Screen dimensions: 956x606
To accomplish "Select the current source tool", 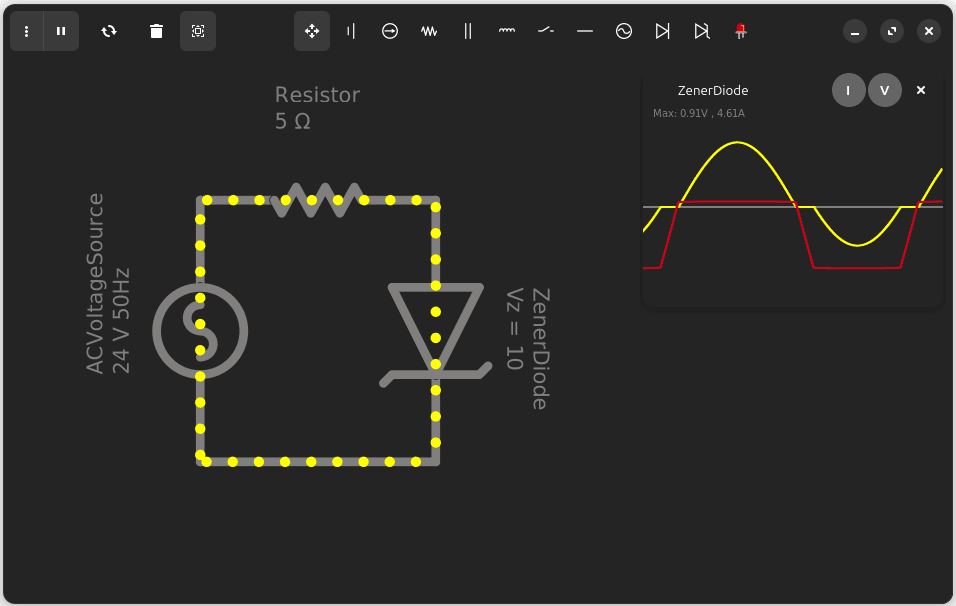I will 389,31.
